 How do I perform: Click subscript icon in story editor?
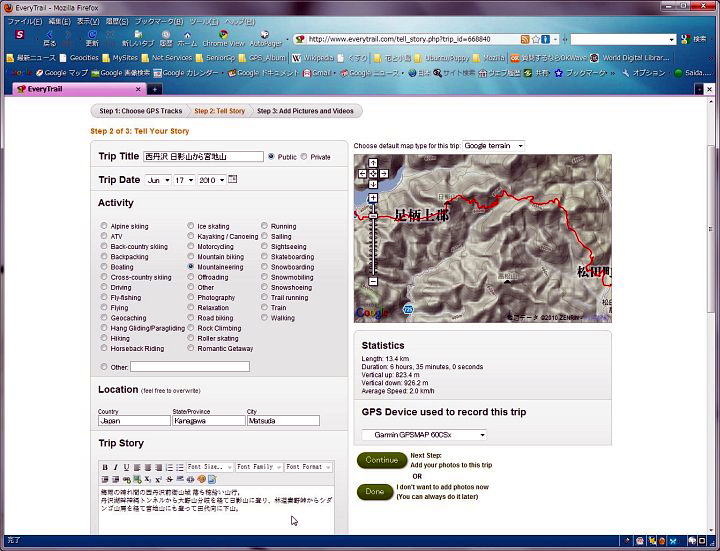[147, 479]
